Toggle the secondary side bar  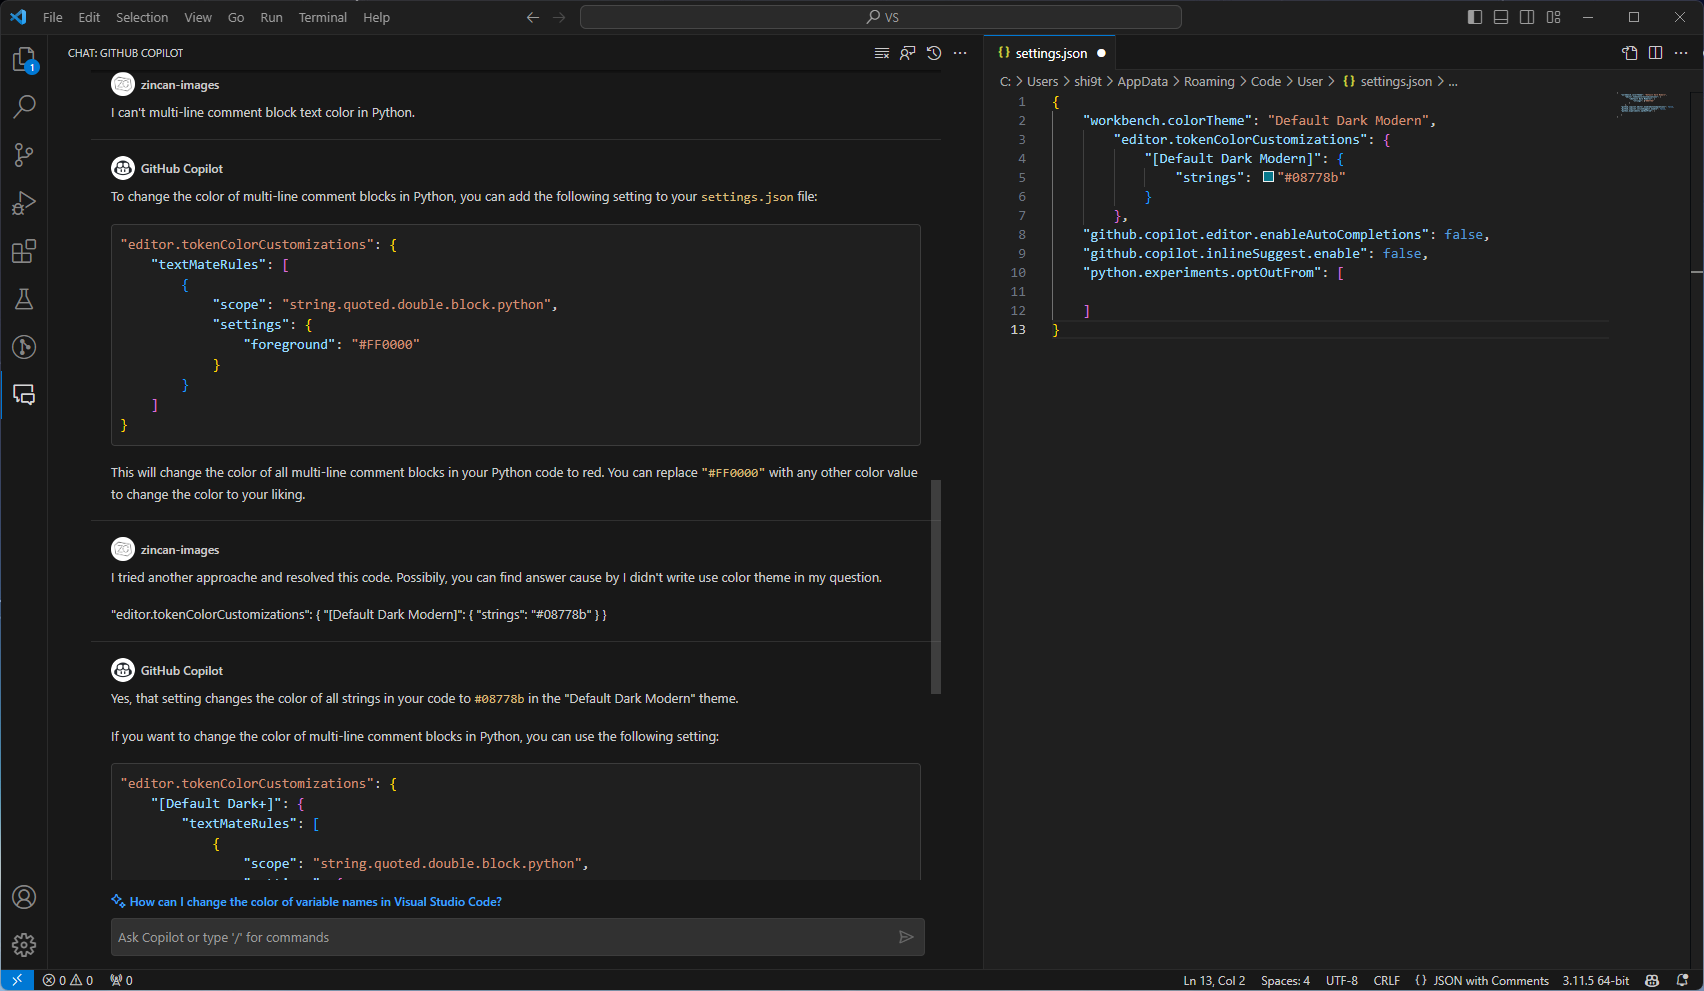(x=1527, y=17)
